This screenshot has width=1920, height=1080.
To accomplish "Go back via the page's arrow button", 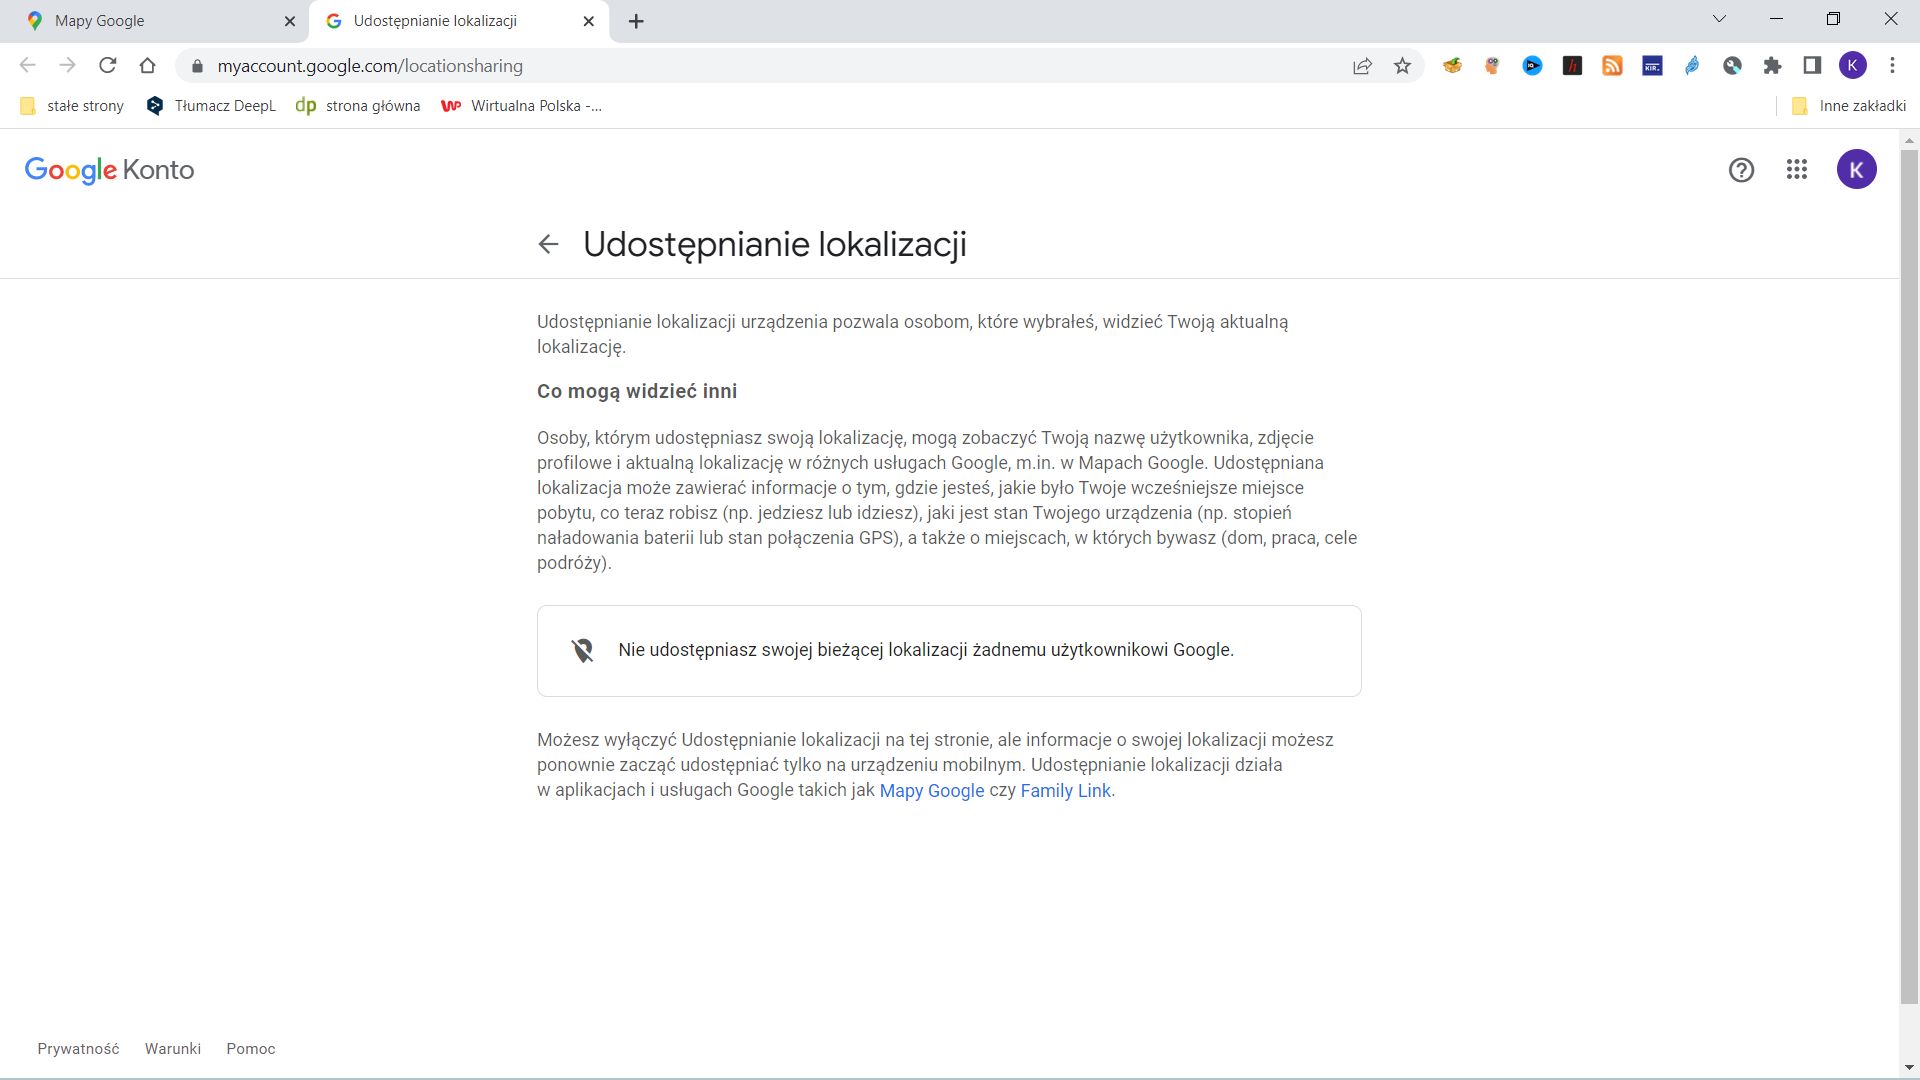I will (548, 244).
